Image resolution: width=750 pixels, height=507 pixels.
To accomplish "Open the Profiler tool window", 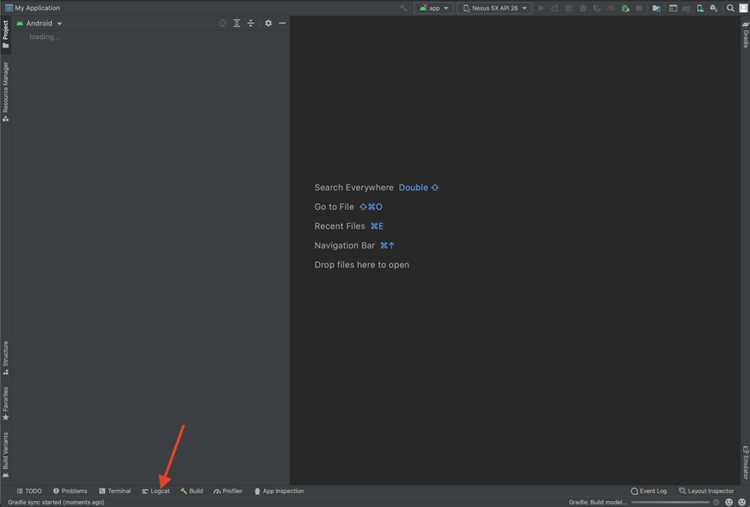I will (x=228, y=491).
